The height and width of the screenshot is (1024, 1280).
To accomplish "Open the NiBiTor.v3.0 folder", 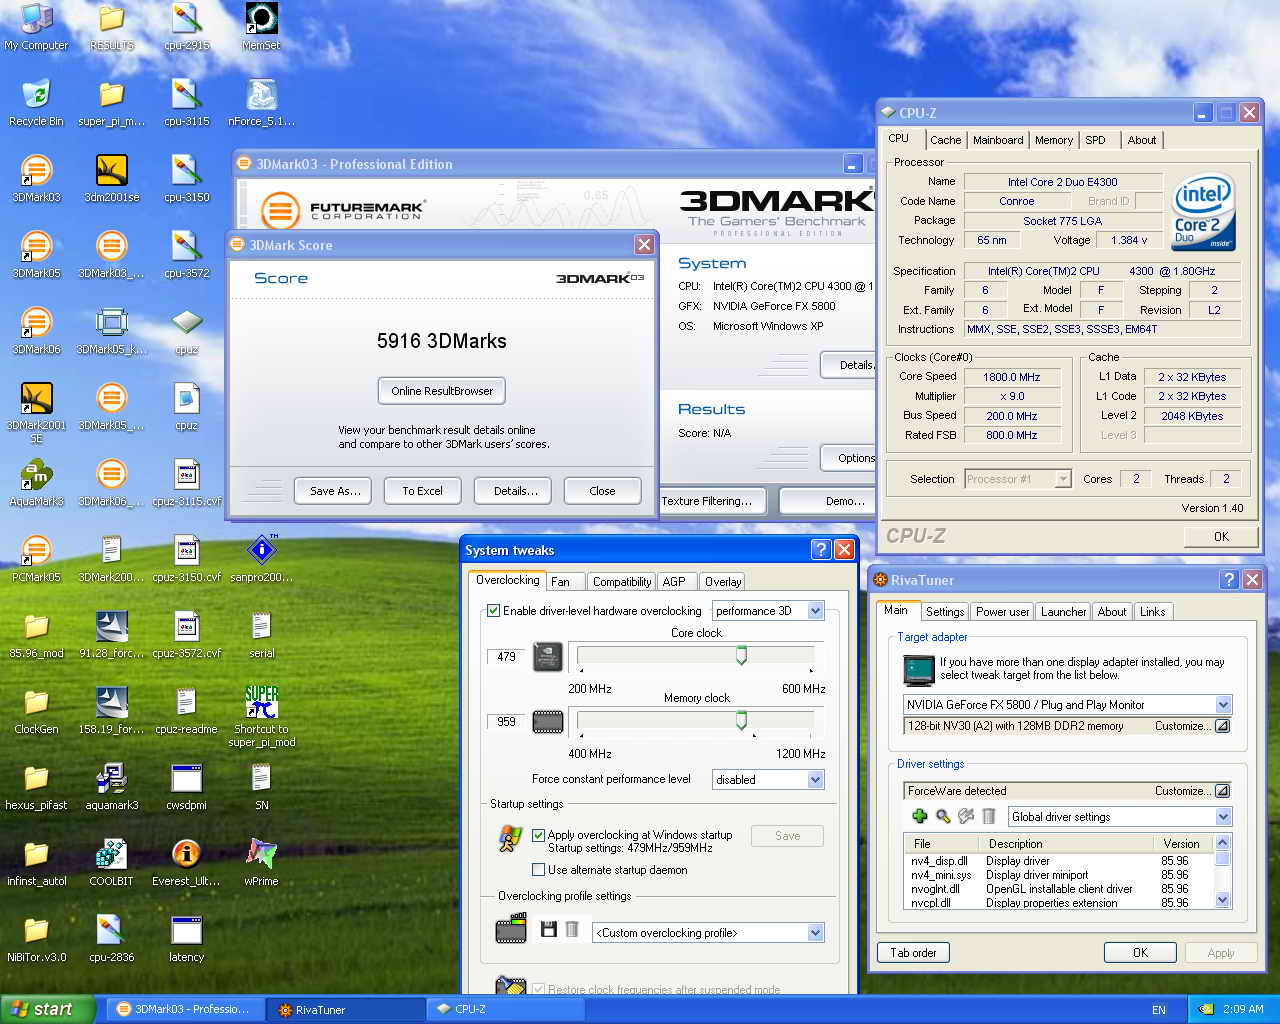I will 36,939.
